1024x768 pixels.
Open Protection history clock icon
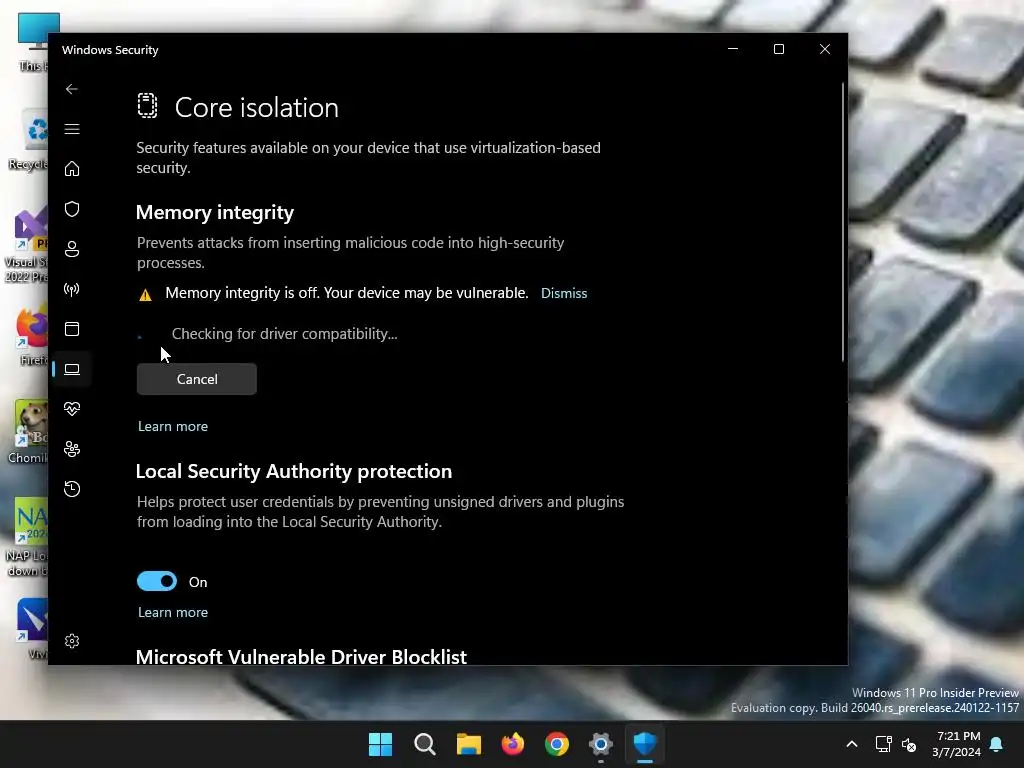click(72, 488)
